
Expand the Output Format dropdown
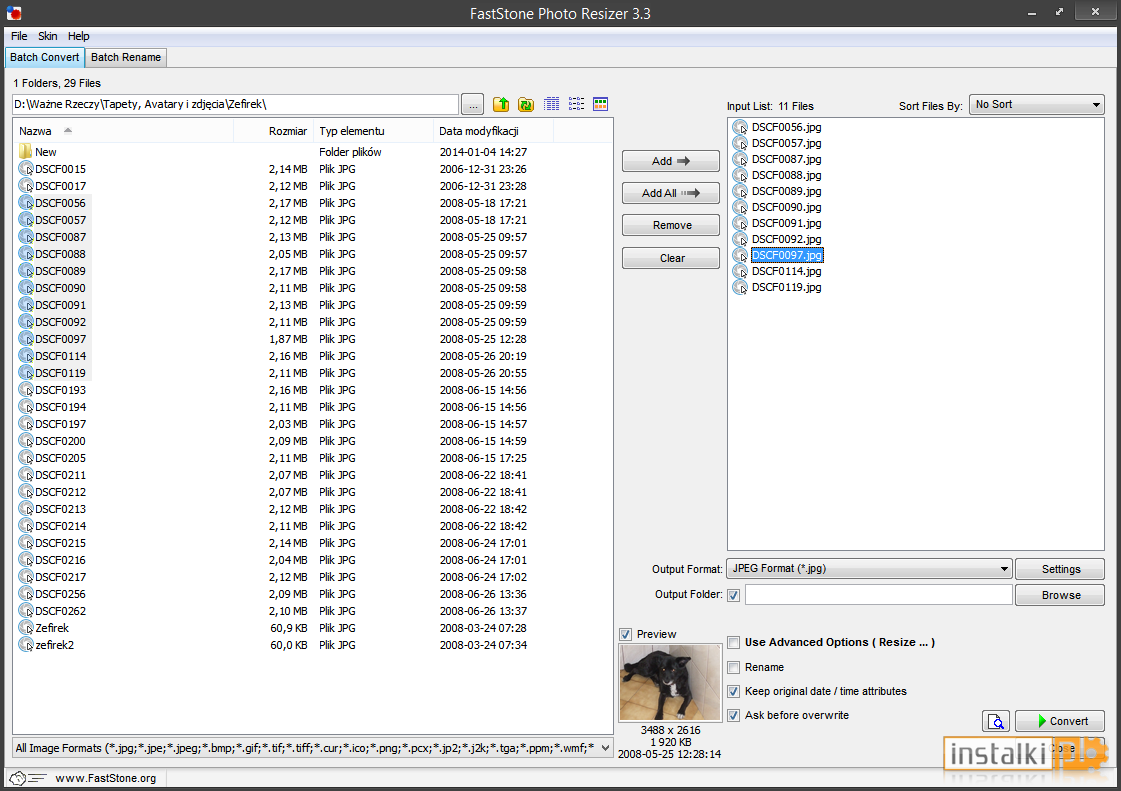tap(869, 569)
